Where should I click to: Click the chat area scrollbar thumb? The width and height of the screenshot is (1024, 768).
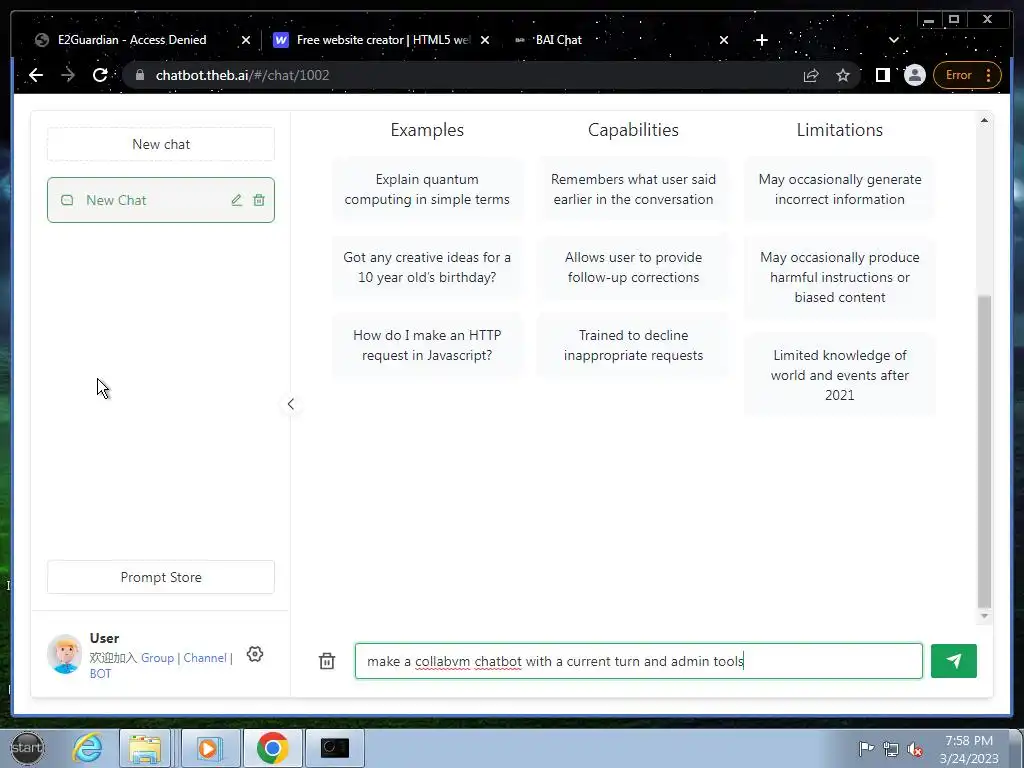click(x=984, y=451)
